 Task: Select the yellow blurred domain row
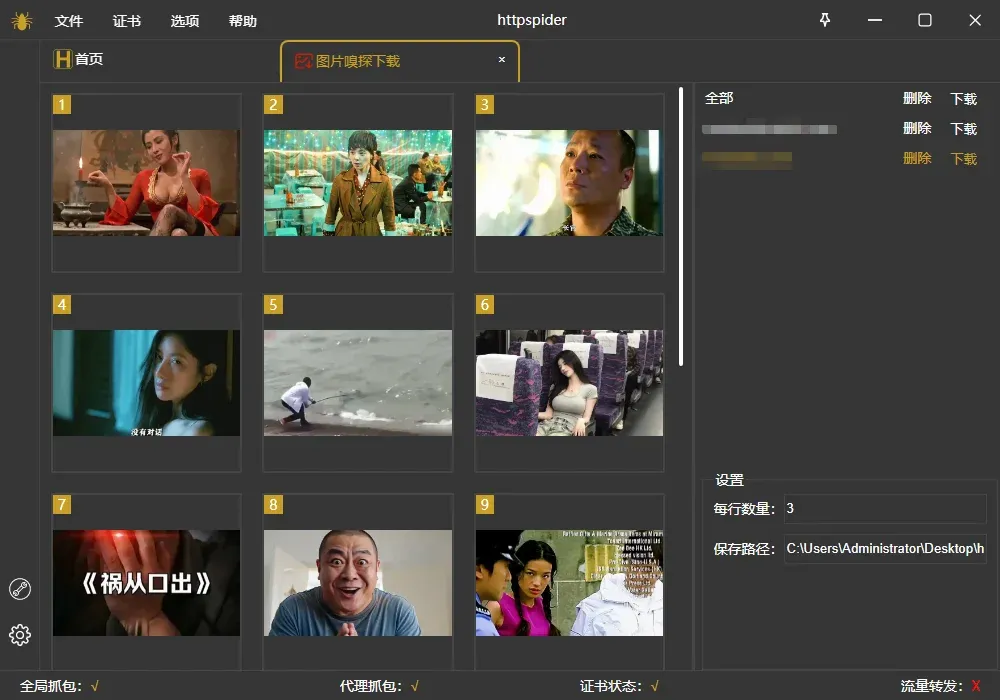(x=747, y=158)
